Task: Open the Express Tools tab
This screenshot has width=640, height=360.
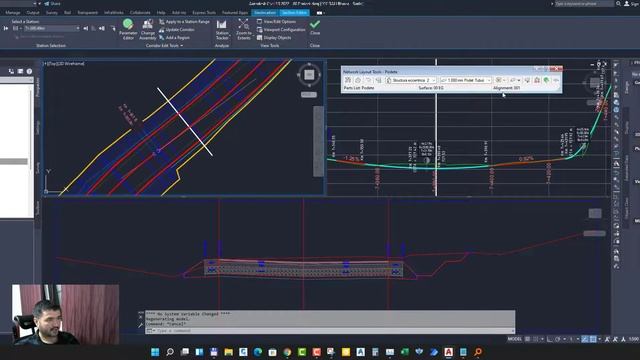Action: [x=204, y=13]
